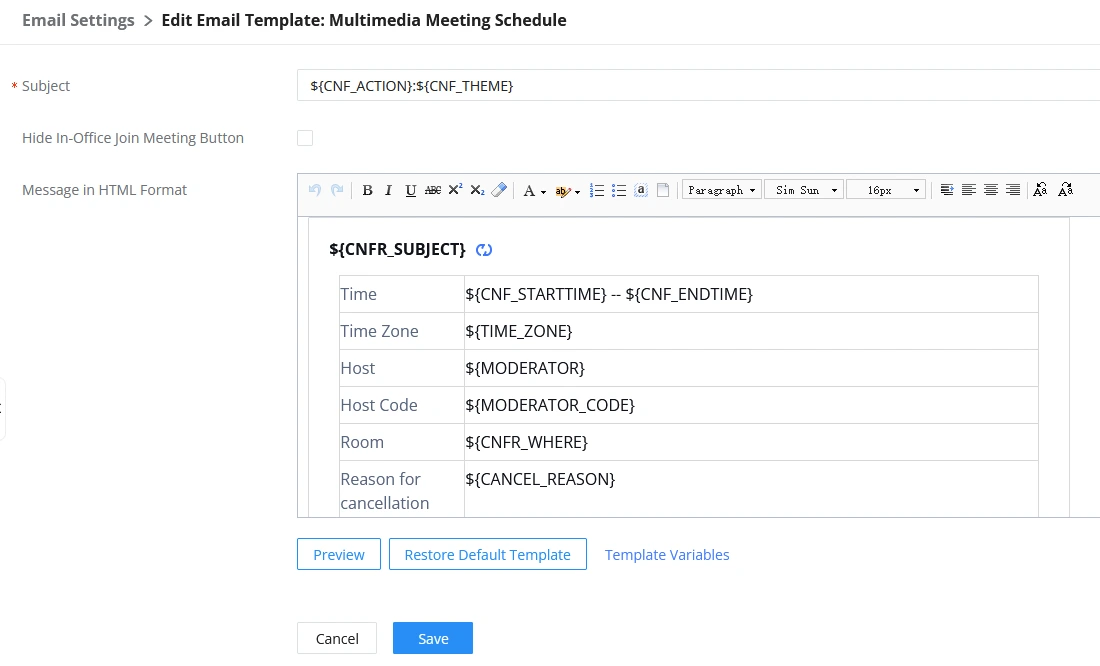Viewport: 1100px width, 666px height.
Task: Apply italic formatting
Action: pos(388,190)
